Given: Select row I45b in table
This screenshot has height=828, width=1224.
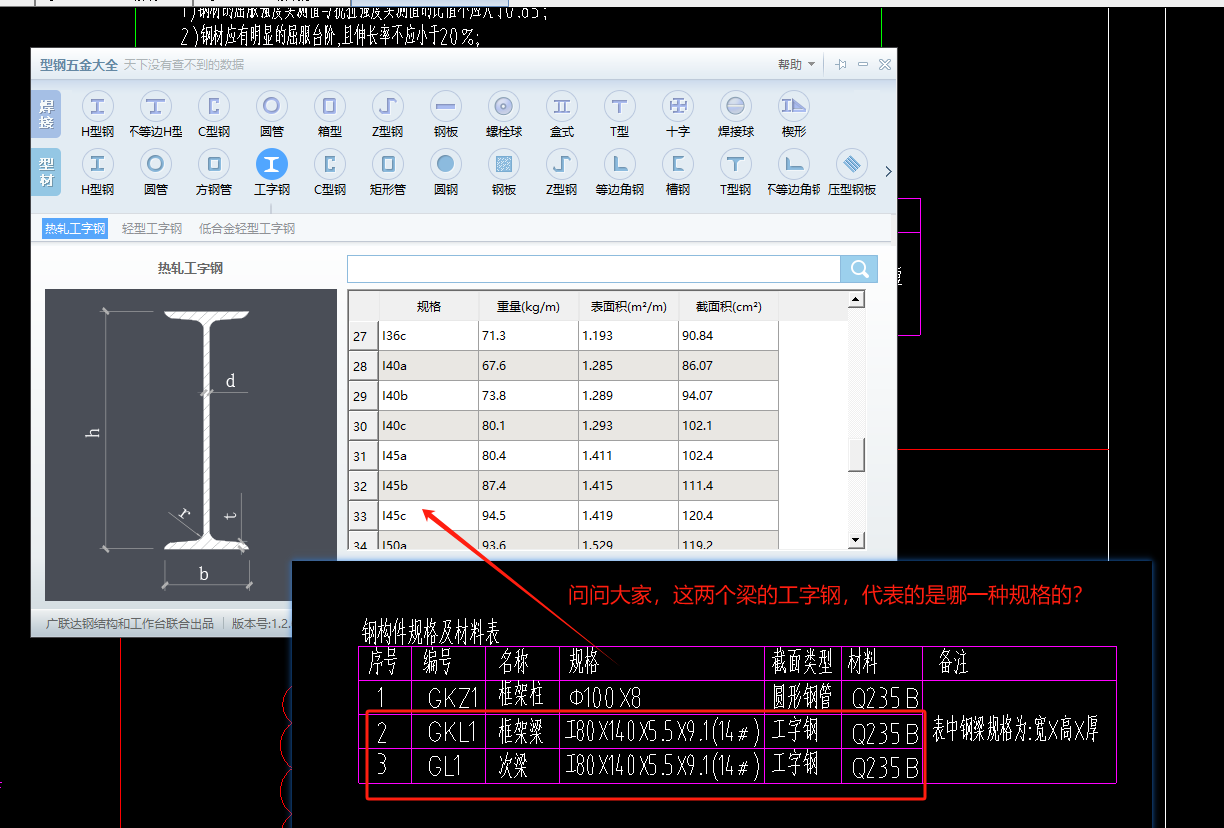Looking at the screenshot, I should coord(563,486).
